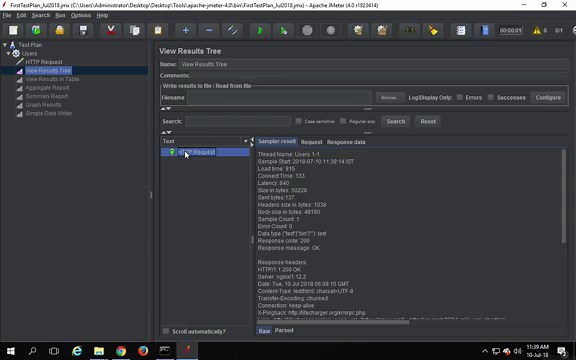Paste element with clipboard icon
Screen dimensions: 576x360
[158, 30]
